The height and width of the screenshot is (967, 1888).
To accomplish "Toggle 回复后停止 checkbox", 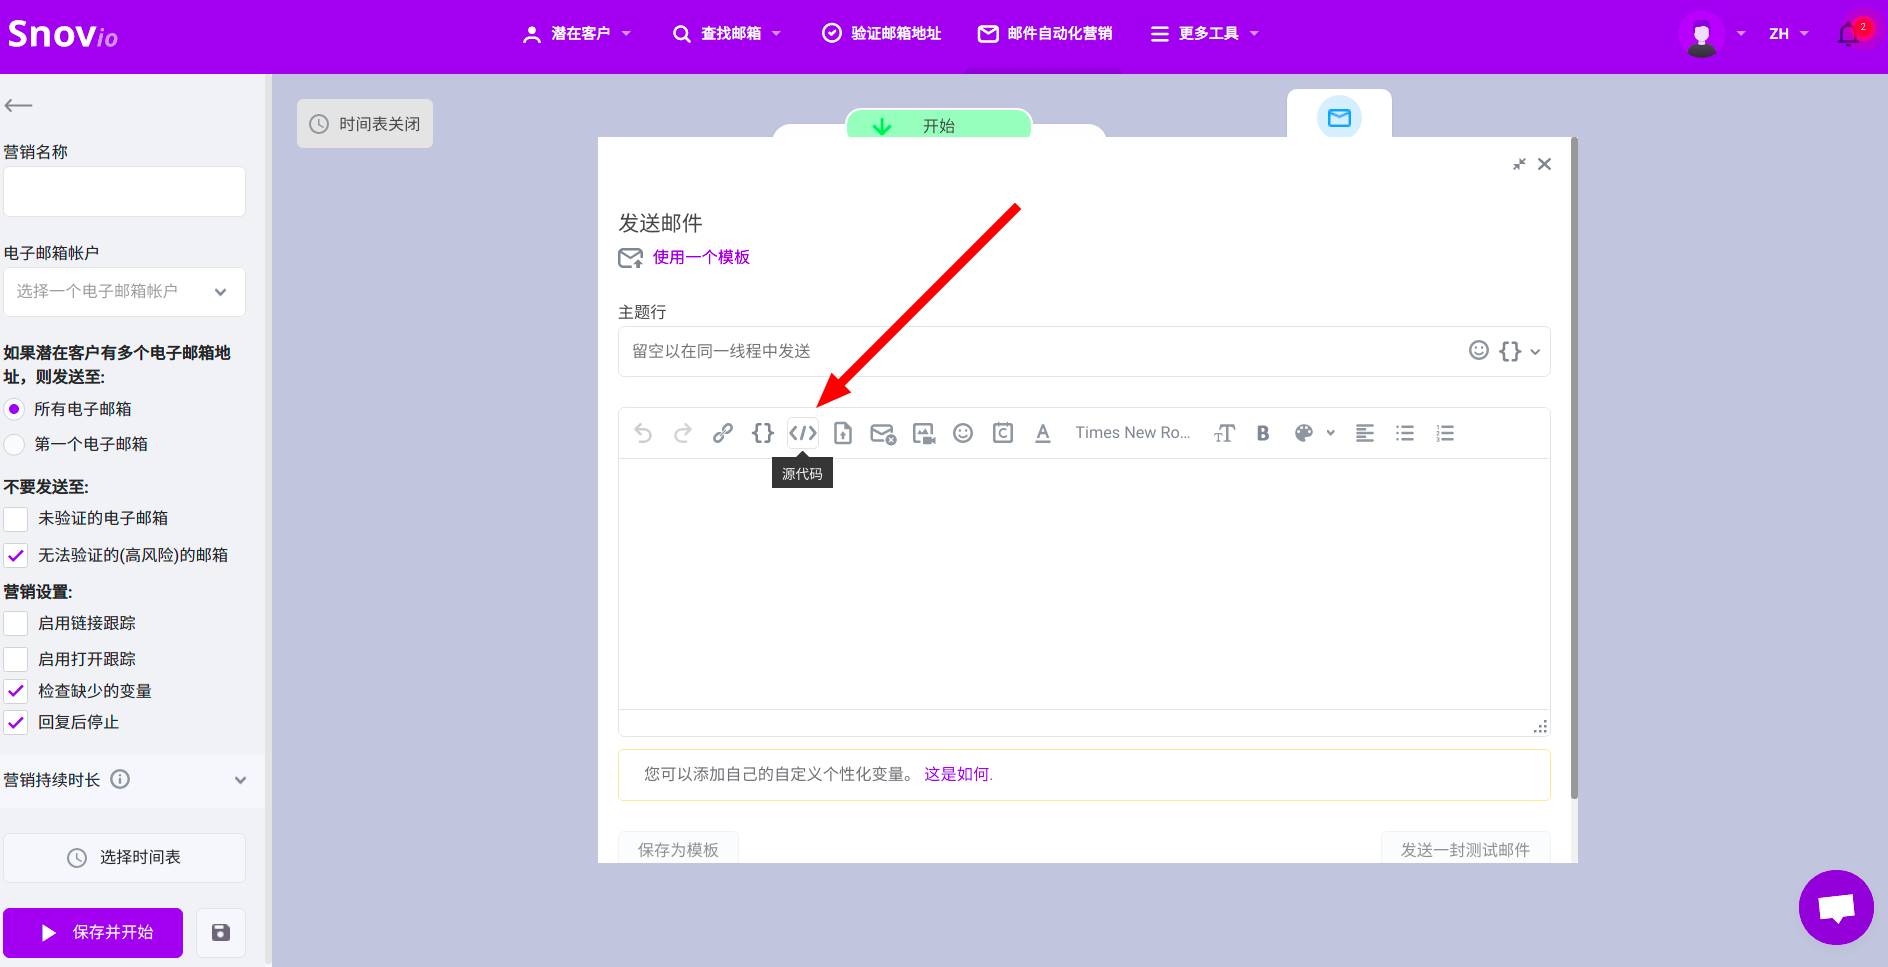I will point(16,722).
